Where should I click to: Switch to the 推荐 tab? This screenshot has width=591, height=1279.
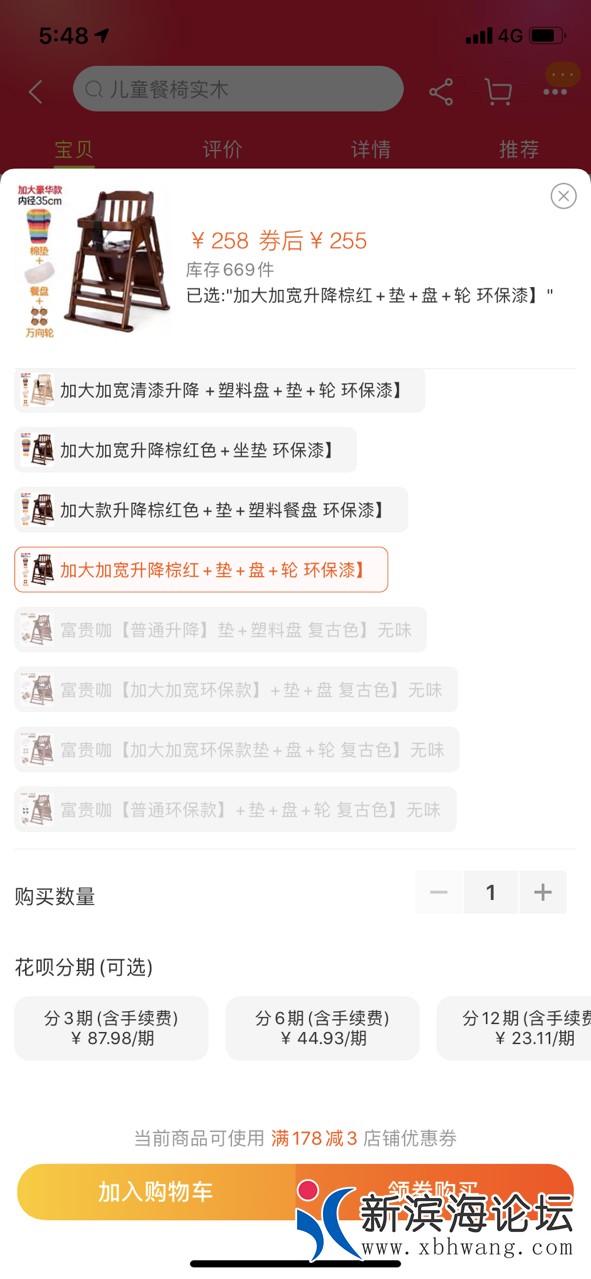(519, 150)
